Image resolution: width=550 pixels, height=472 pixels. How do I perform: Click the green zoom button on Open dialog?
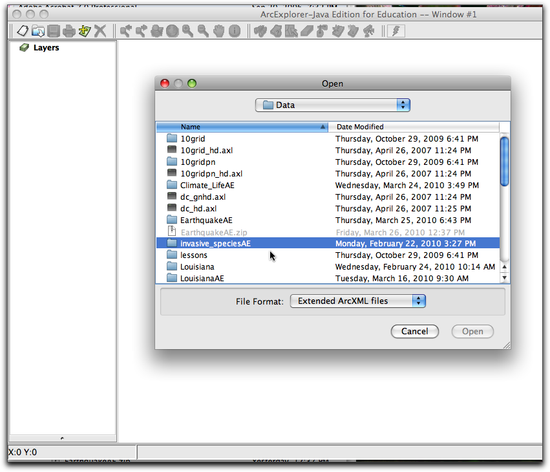pyautogui.click(x=192, y=83)
